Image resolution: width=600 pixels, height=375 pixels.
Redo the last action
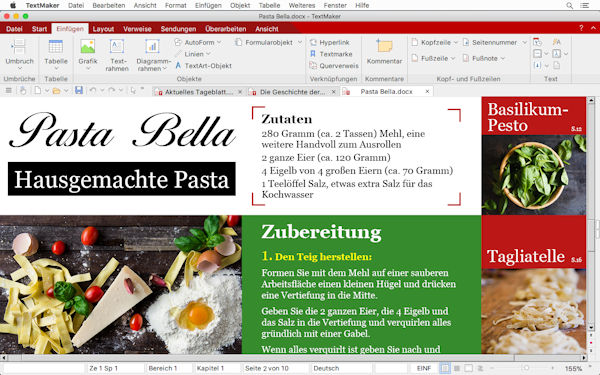coord(111,91)
